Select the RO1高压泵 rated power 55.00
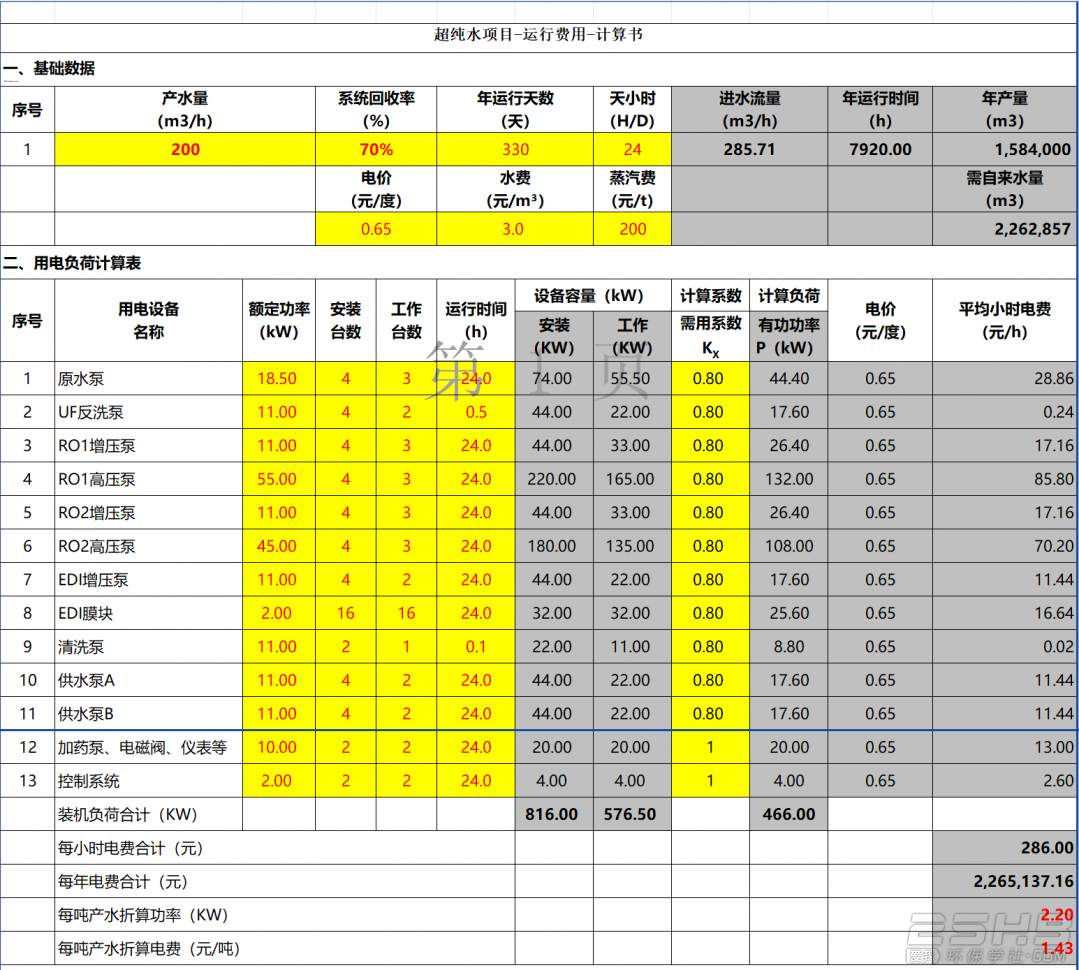Screen dimensions: 1079x970 pyautogui.click(x=279, y=479)
